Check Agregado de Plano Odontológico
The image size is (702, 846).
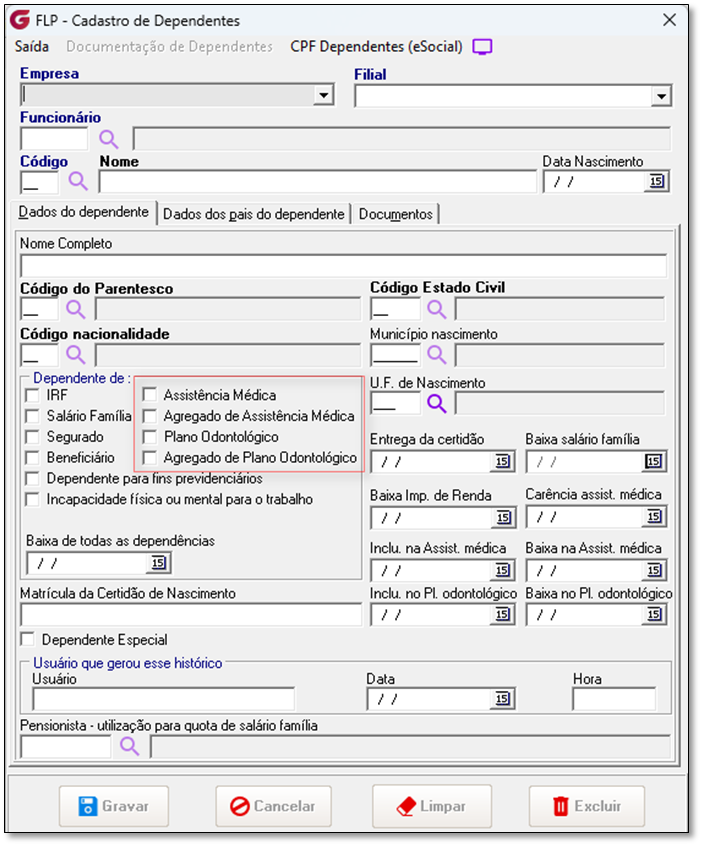click(x=149, y=458)
